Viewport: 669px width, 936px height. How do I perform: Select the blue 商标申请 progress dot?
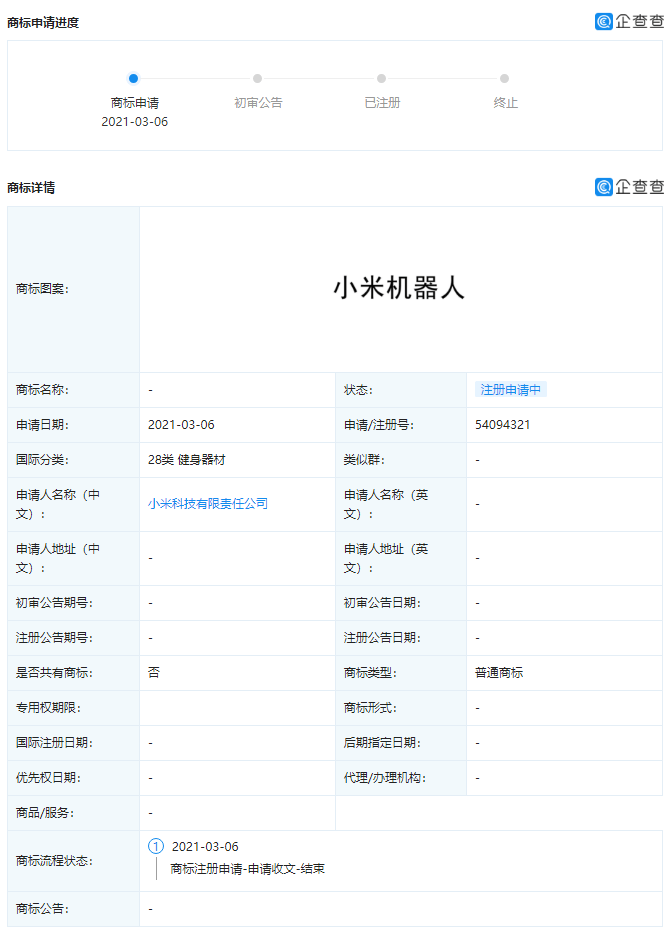pyautogui.click(x=134, y=78)
